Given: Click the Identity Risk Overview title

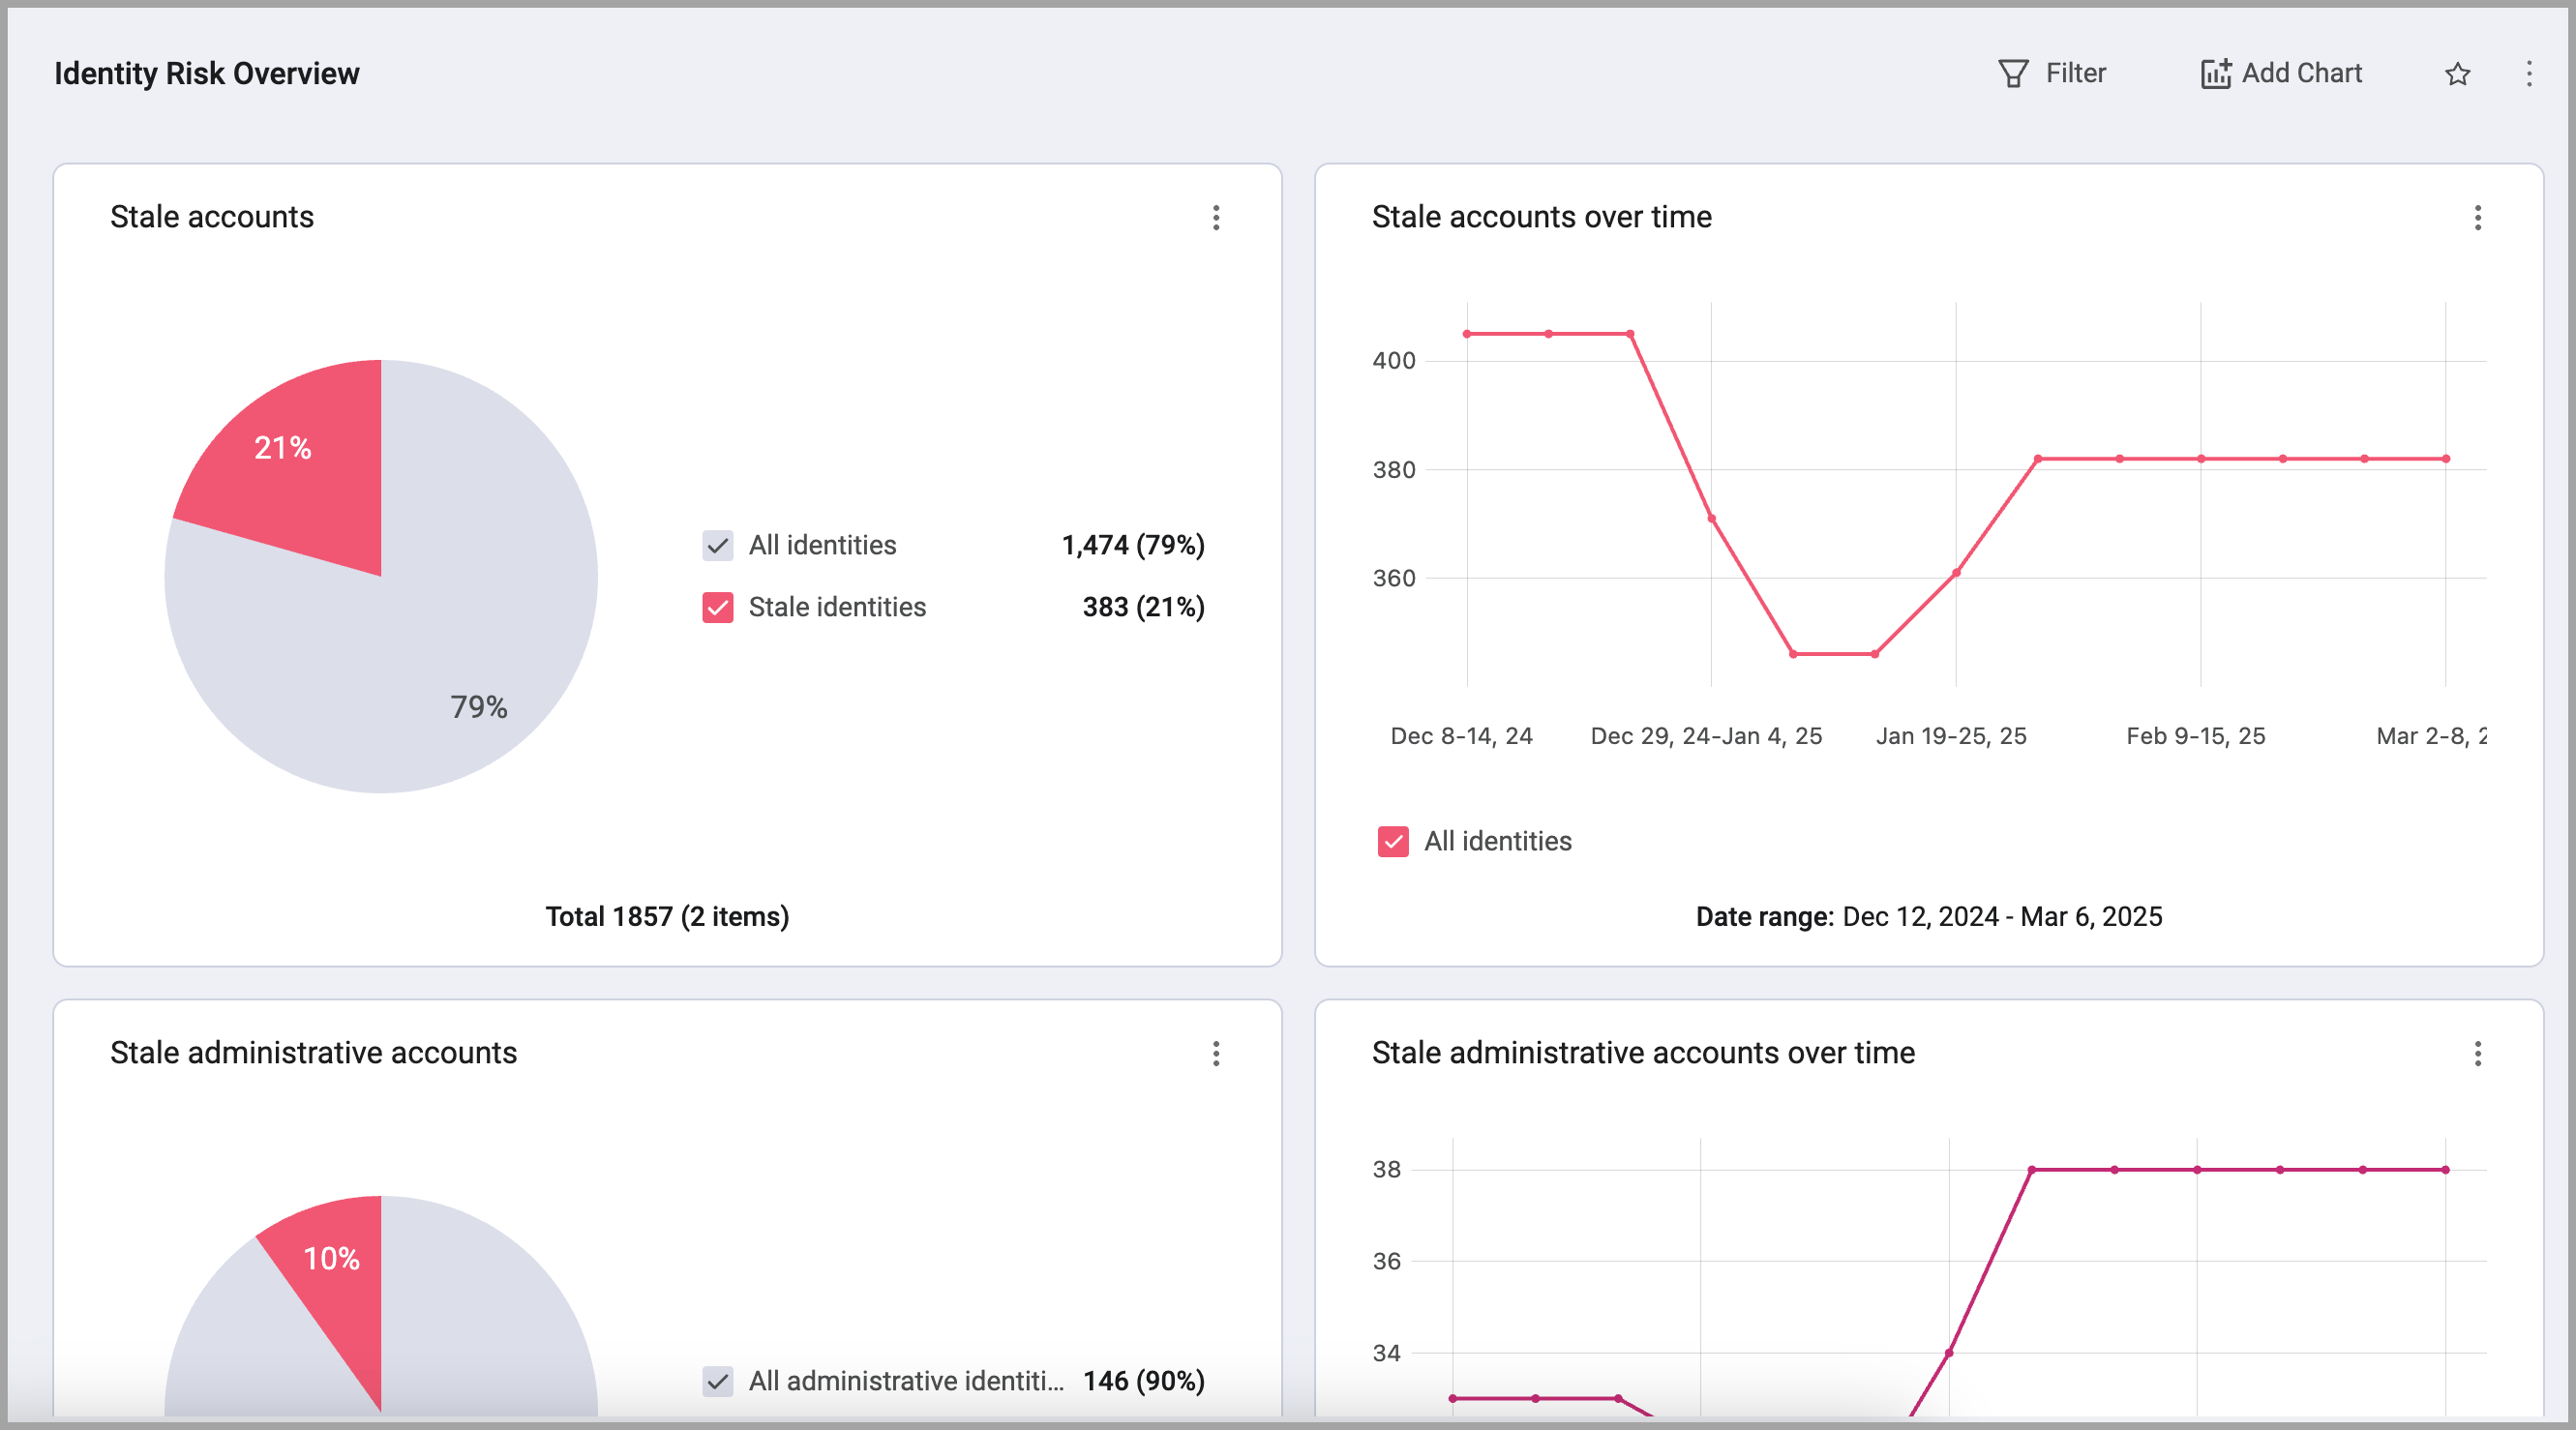Looking at the screenshot, I should [x=207, y=74].
